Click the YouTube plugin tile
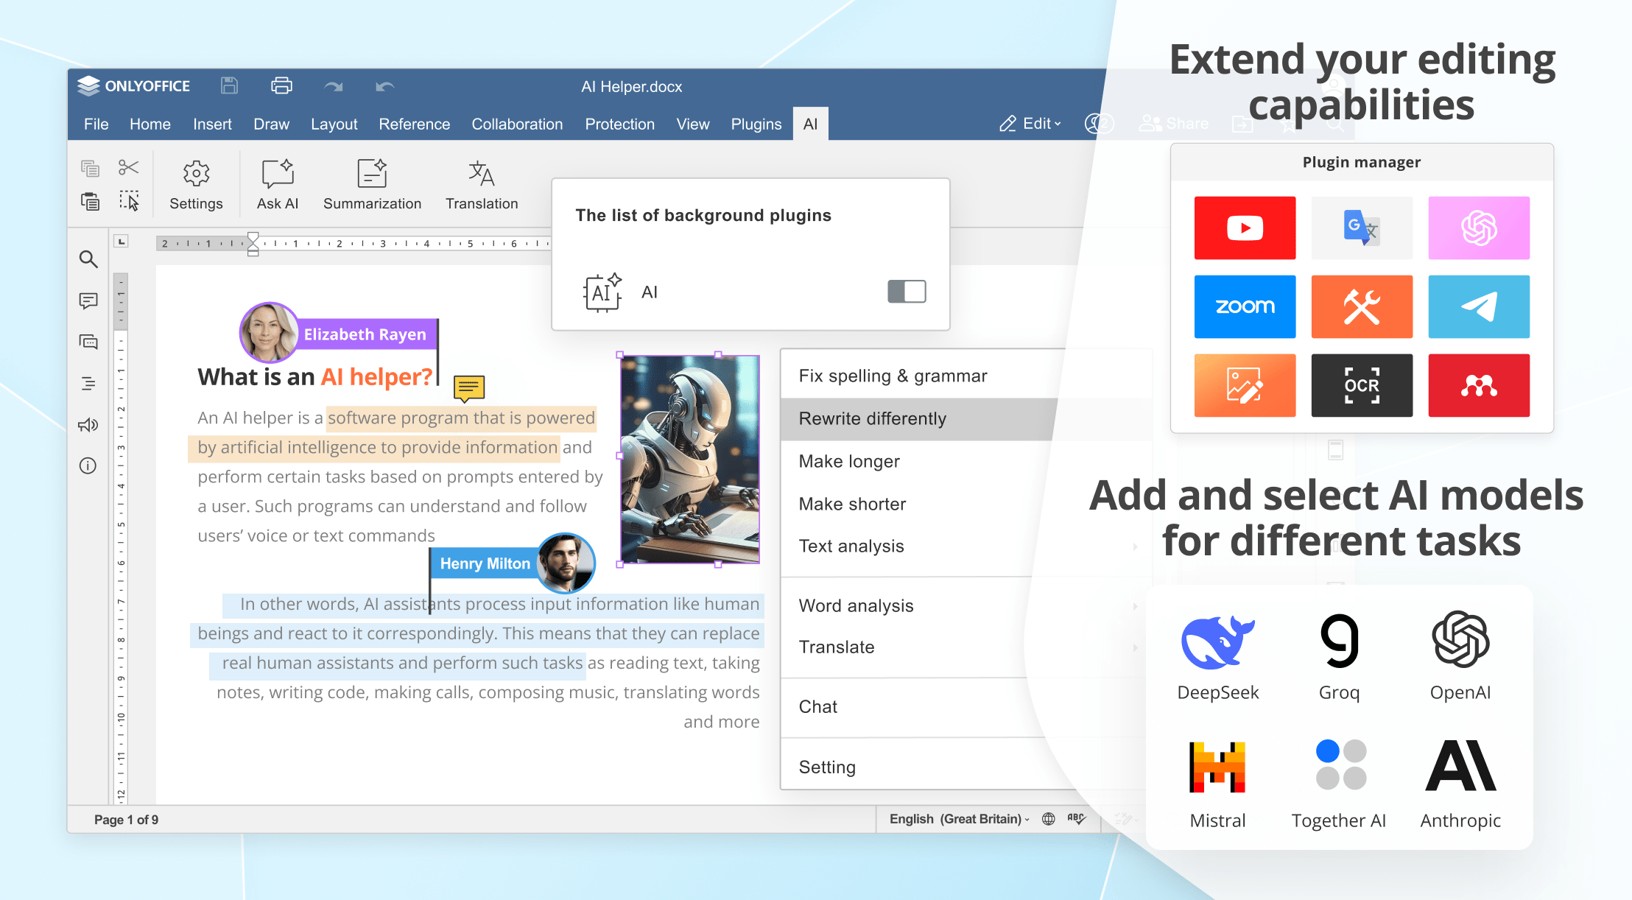 pyautogui.click(x=1245, y=228)
